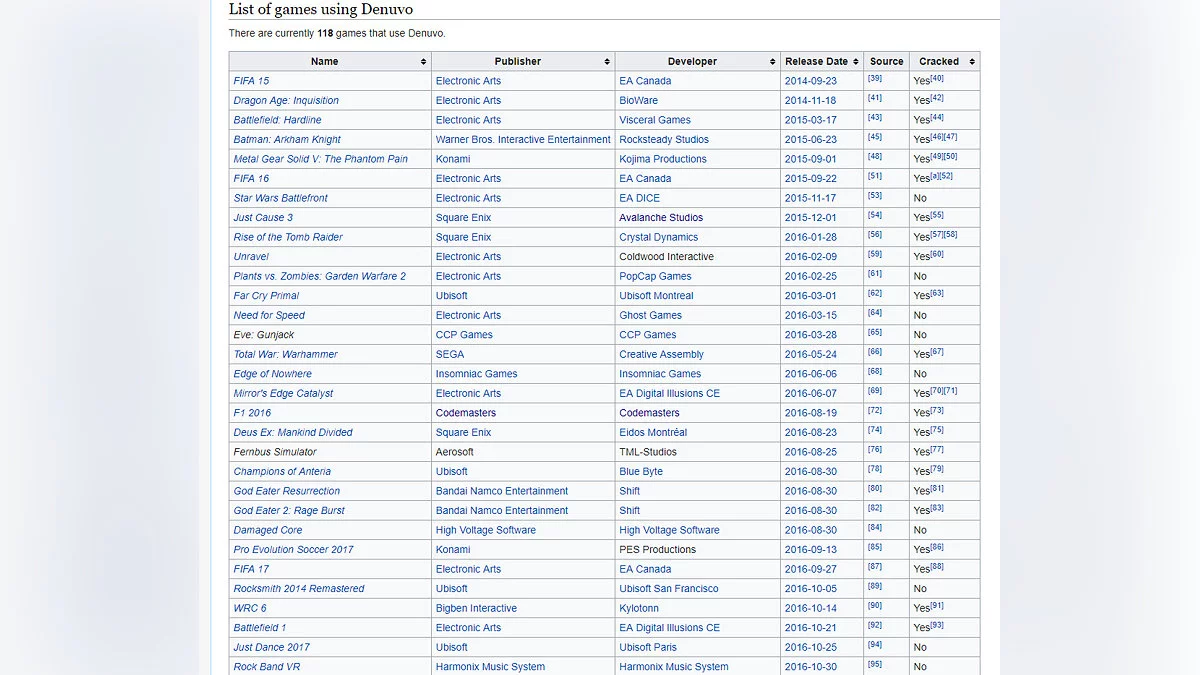Open reference [42] next to Dragon Age
This screenshot has height=675, width=1200.
936,98
